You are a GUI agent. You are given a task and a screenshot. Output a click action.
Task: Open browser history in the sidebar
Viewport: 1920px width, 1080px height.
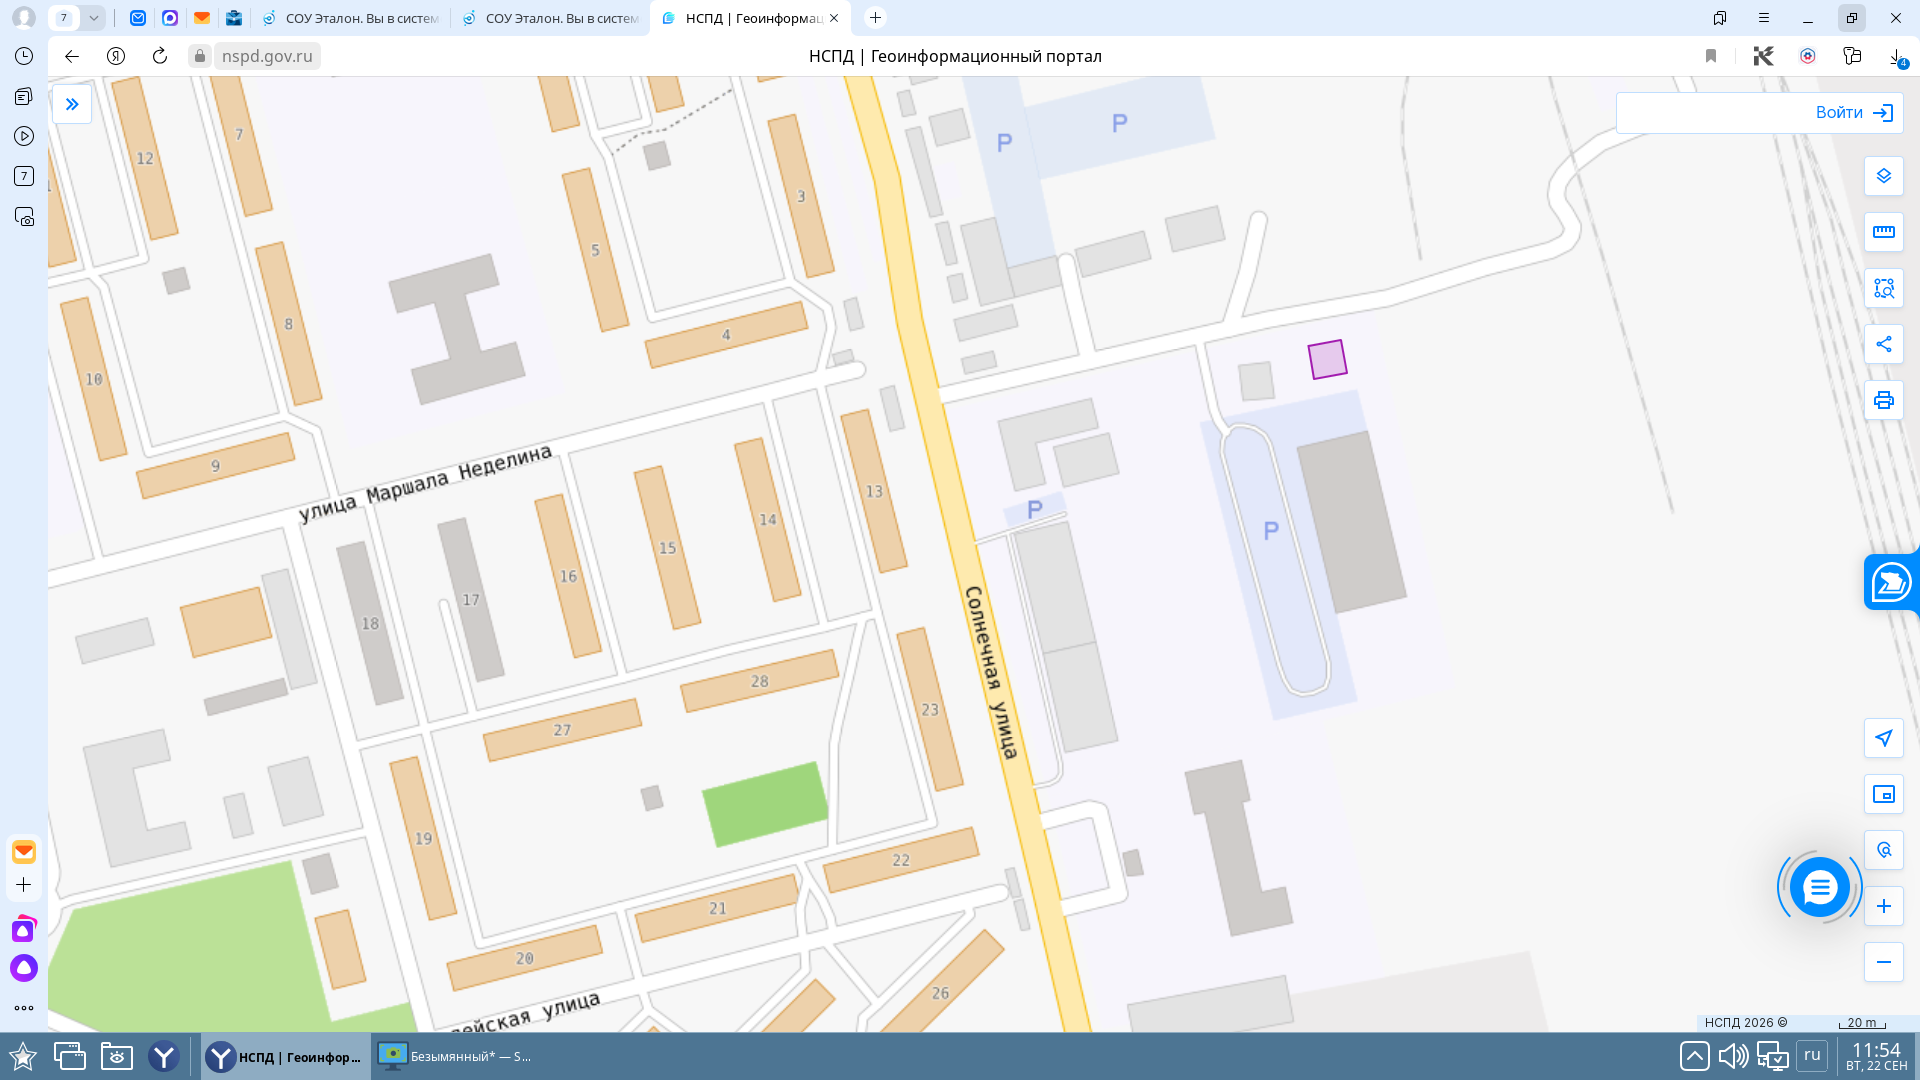pyautogui.click(x=24, y=56)
